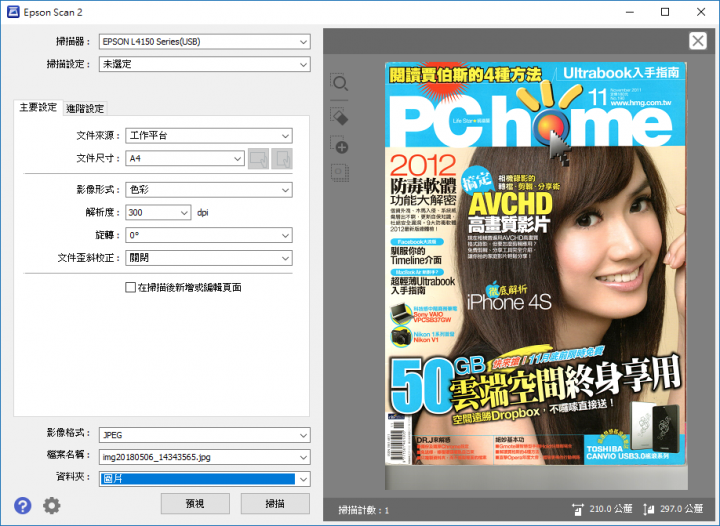Toggle 在掃描後新增或編輯頁面 checkbox
This screenshot has width=720, height=526.
coord(130,287)
